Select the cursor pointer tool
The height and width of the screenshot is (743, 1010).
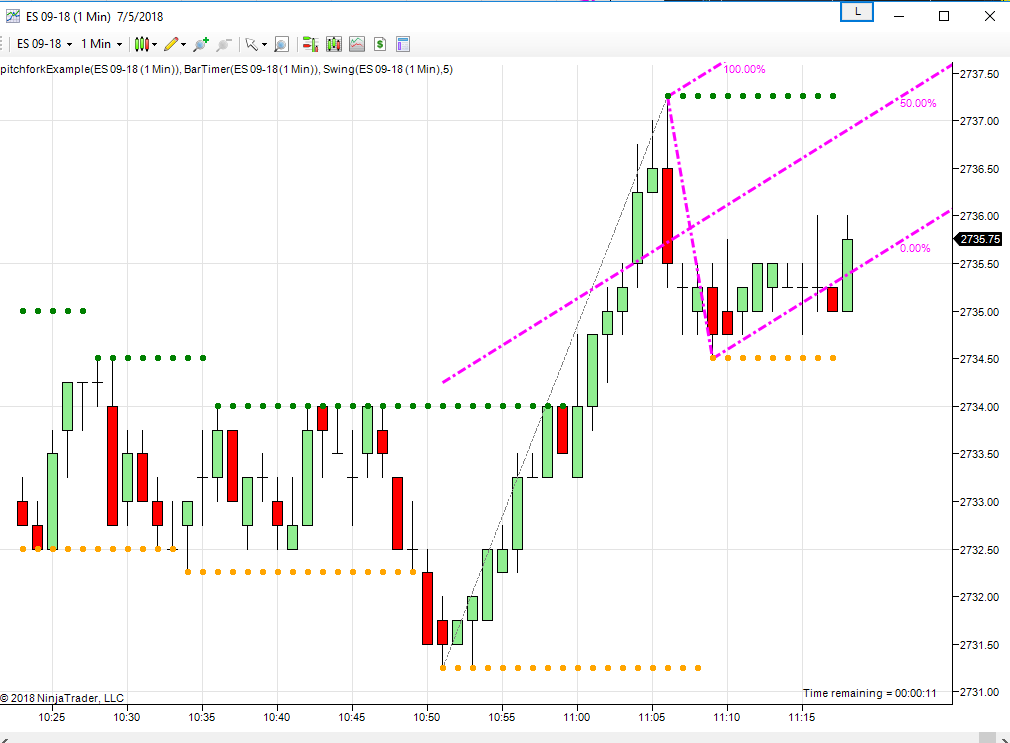(251, 44)
